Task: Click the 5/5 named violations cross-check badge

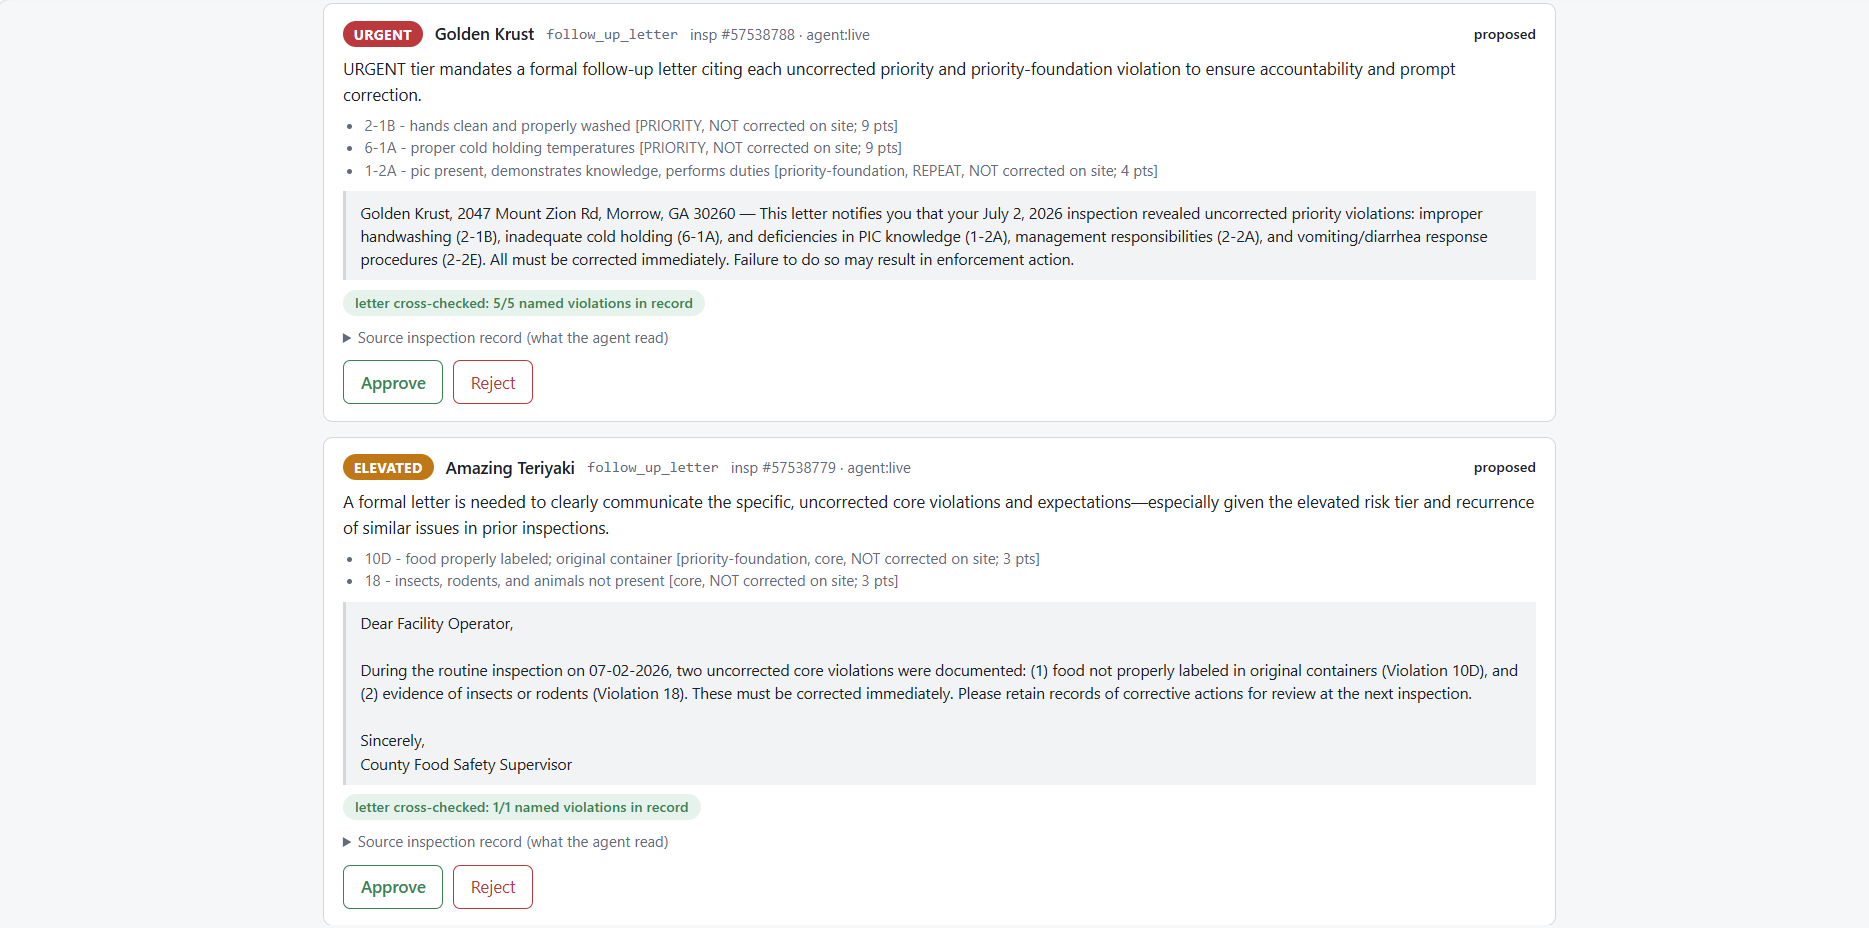Action: point(523,303)
